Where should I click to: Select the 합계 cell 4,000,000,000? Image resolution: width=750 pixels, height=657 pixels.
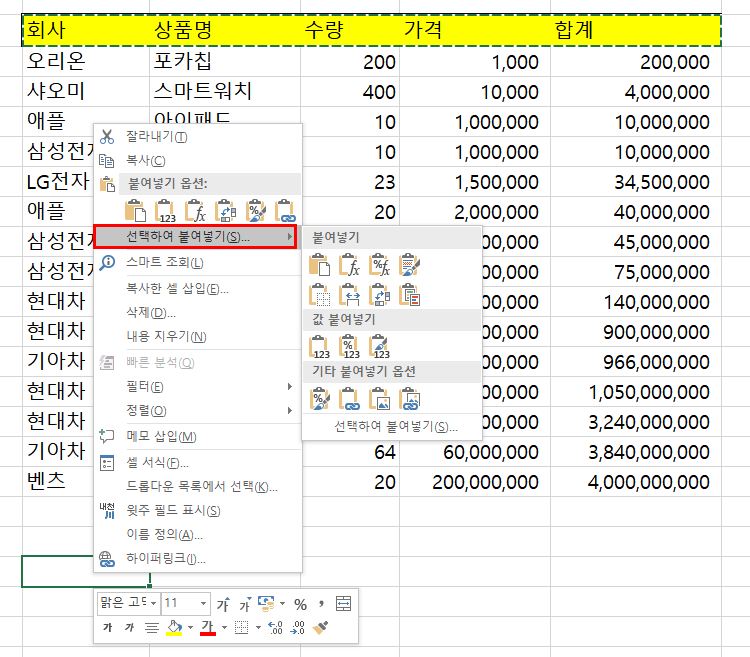[x=636, y=482]
